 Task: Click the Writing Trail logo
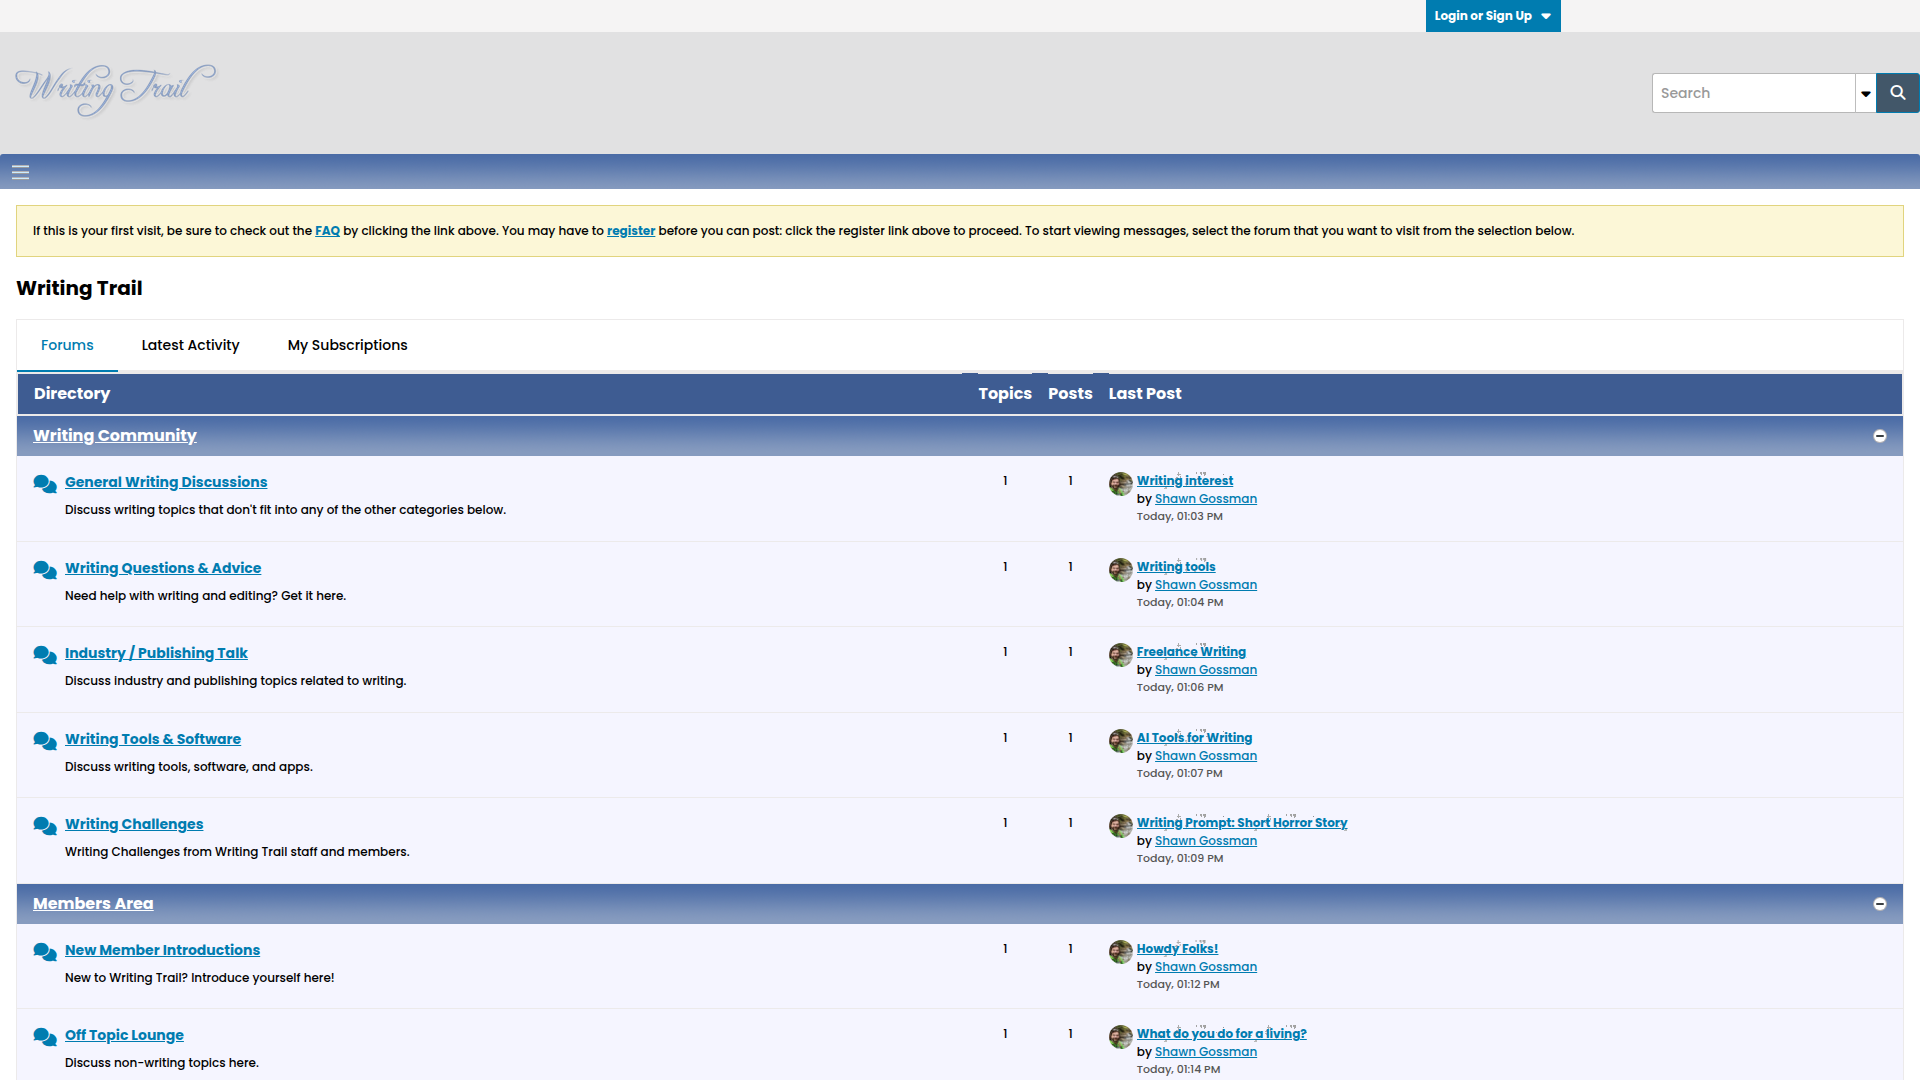click(x=115, y=89)
